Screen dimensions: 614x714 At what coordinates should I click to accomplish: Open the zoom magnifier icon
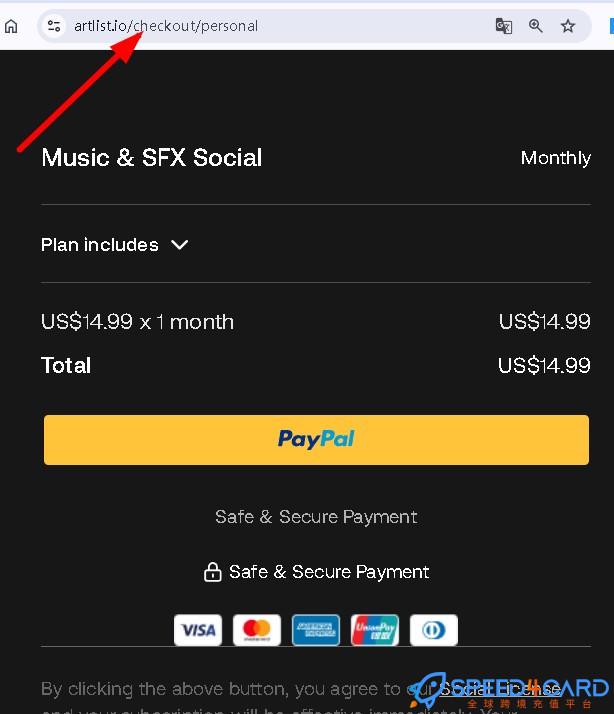(x=536, y=26)
